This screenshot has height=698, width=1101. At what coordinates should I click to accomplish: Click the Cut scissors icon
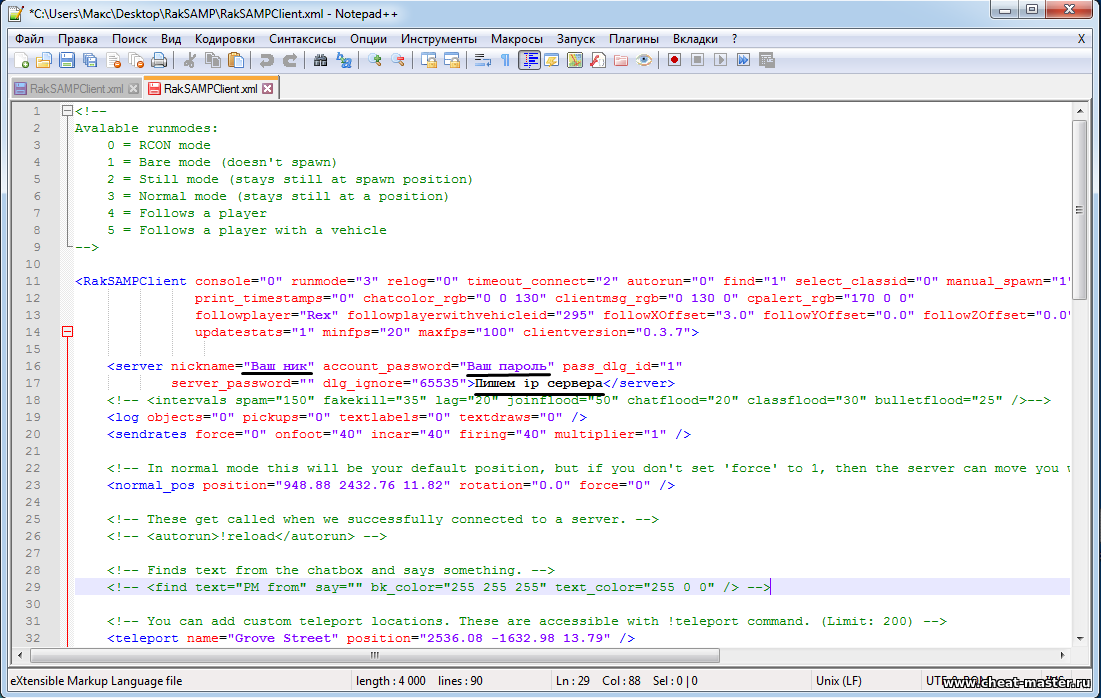(189, 61)
